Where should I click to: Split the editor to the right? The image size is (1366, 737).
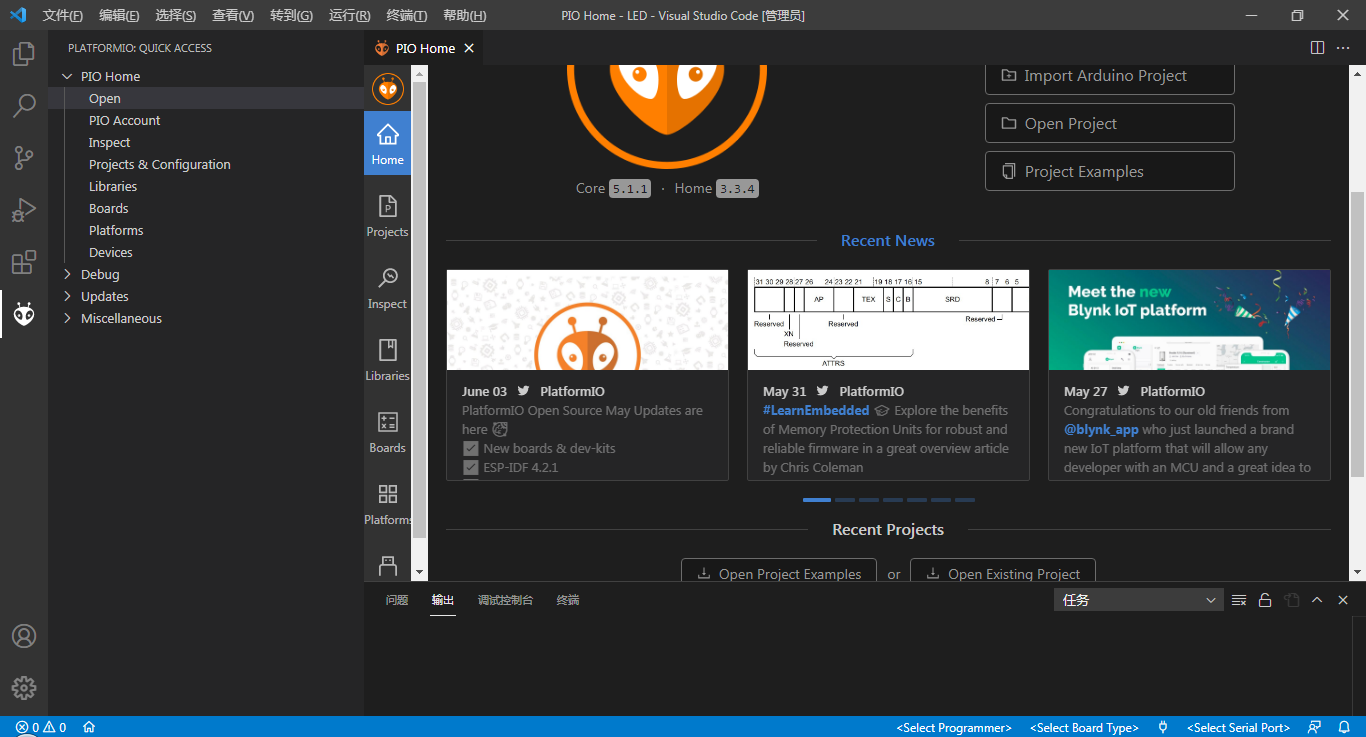1317,48
